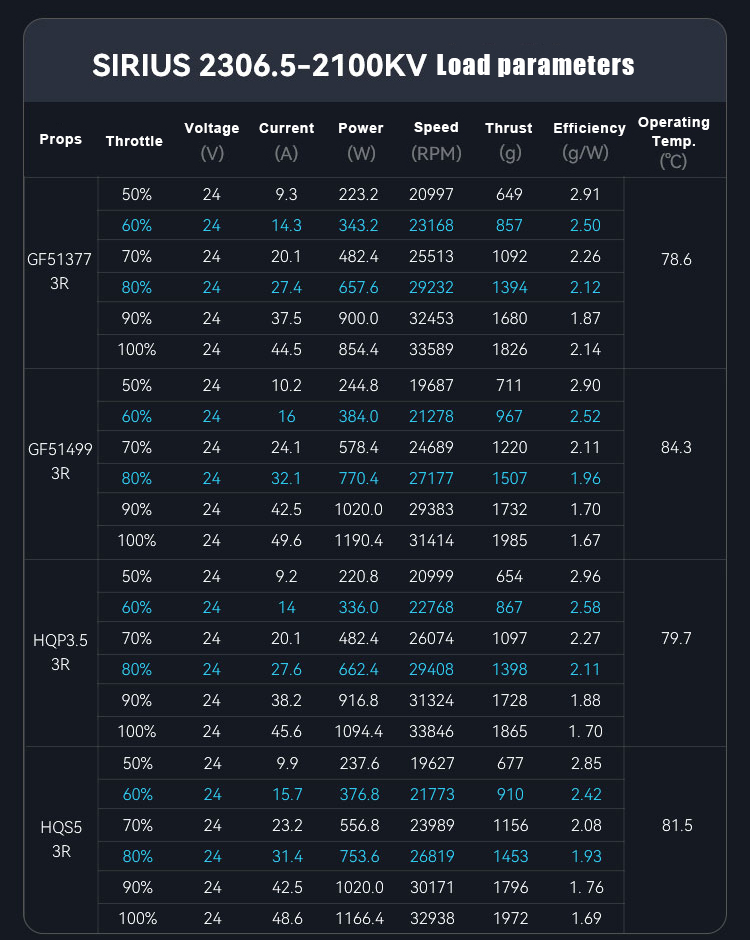Click the 78.6 operating temperature value

point(676,259)
